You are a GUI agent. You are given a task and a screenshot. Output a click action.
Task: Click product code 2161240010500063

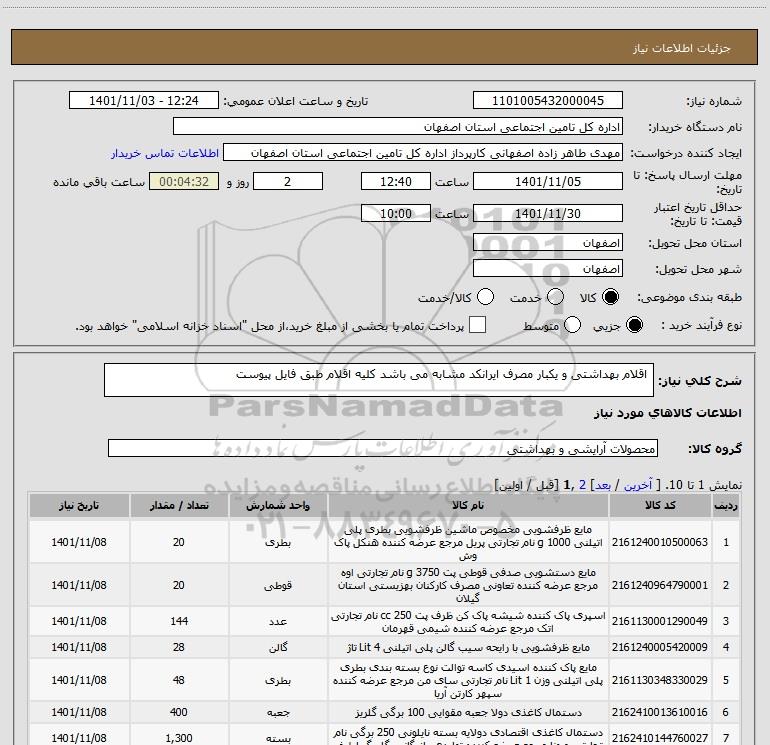(x=660, y=542)
